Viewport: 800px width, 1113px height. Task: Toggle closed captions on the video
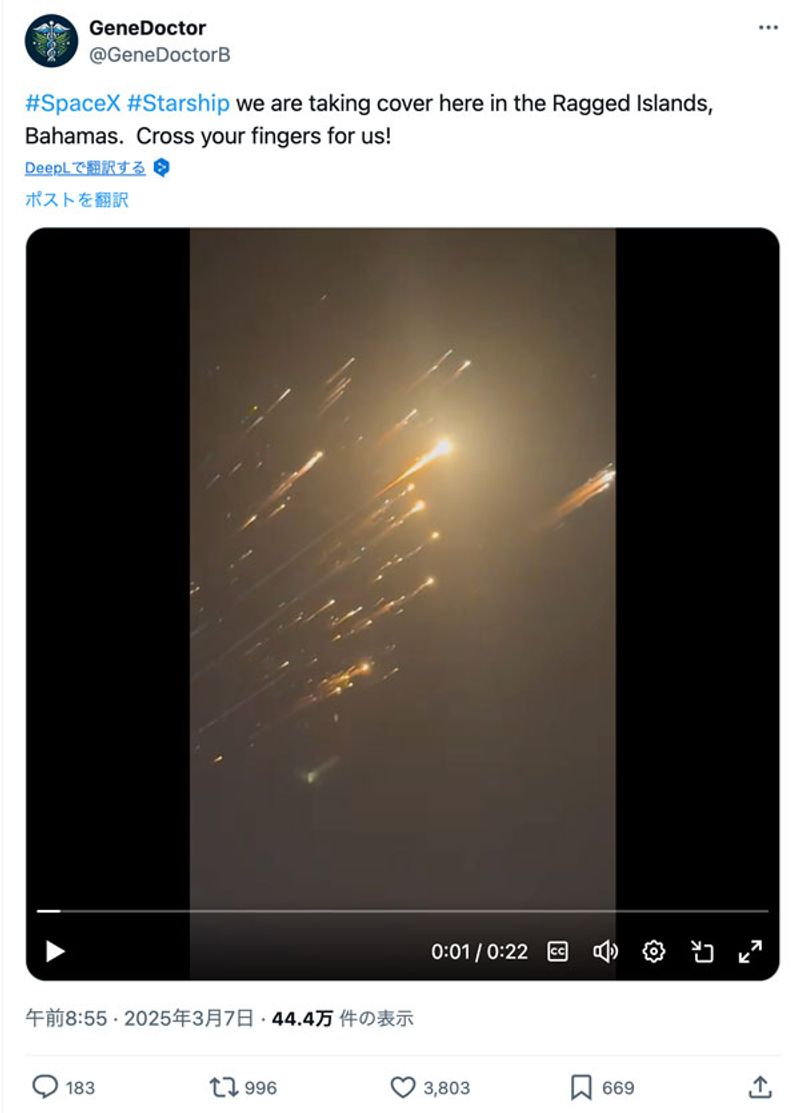558,951
